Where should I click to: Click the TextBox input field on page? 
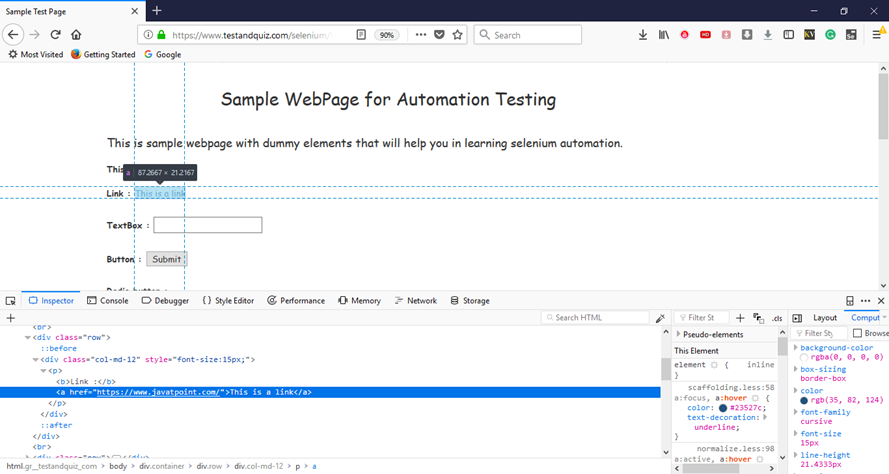click(x=208, y=225)
